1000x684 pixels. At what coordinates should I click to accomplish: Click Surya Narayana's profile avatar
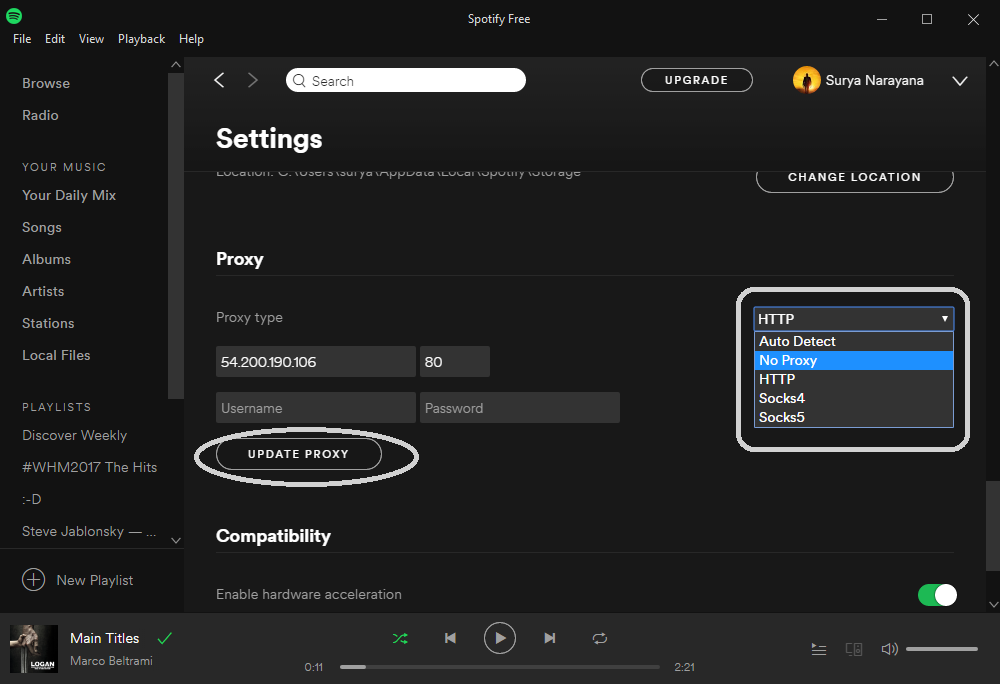(x=807, y=80)
